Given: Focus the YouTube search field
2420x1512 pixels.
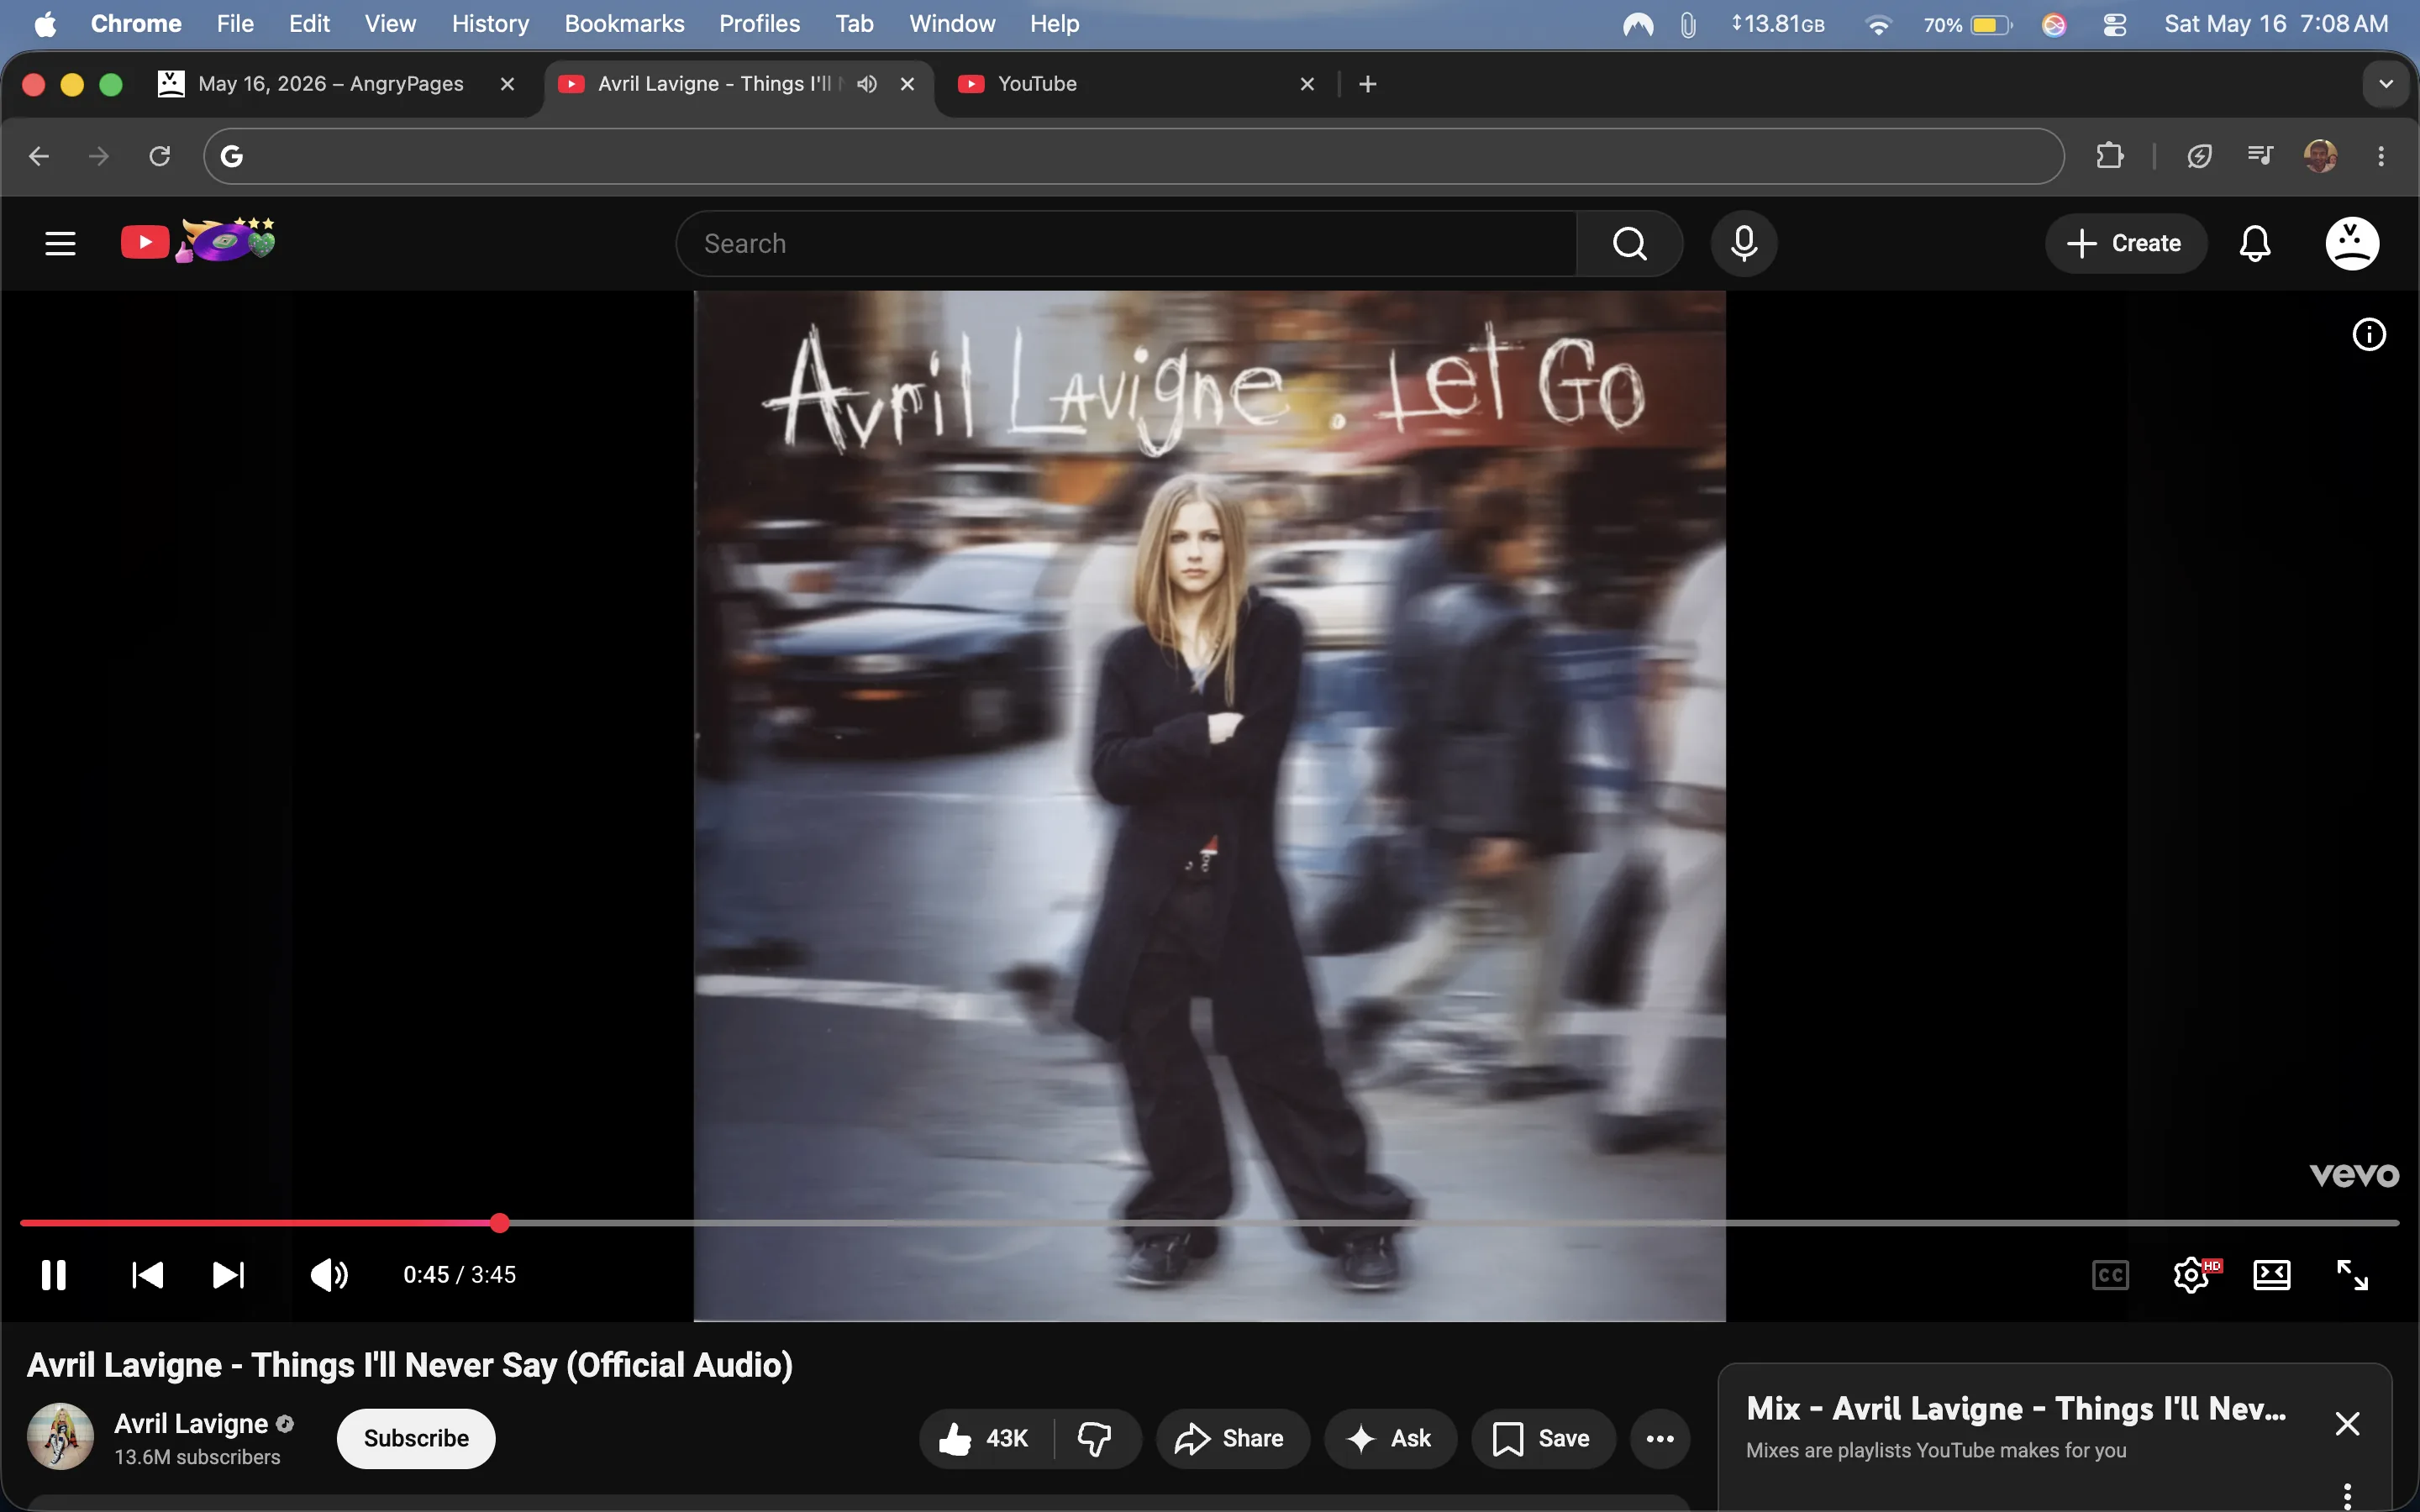Looking at the screenshot, I should tap(1126, 243).
